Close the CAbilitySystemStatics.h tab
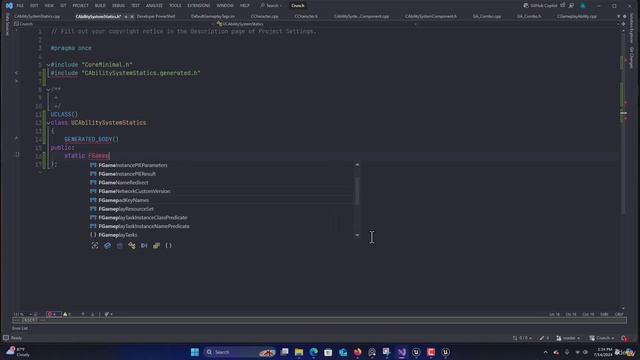This screenshot has height=360, width=640. pos(132,17)
